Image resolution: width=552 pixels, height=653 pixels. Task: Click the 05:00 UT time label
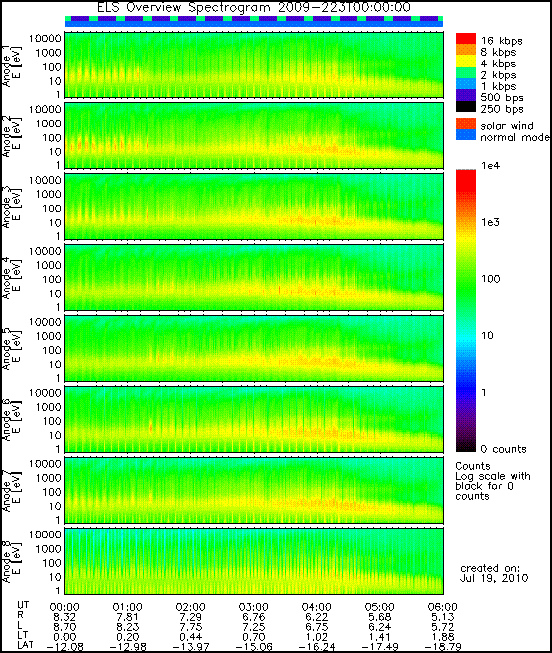point(380,607)
